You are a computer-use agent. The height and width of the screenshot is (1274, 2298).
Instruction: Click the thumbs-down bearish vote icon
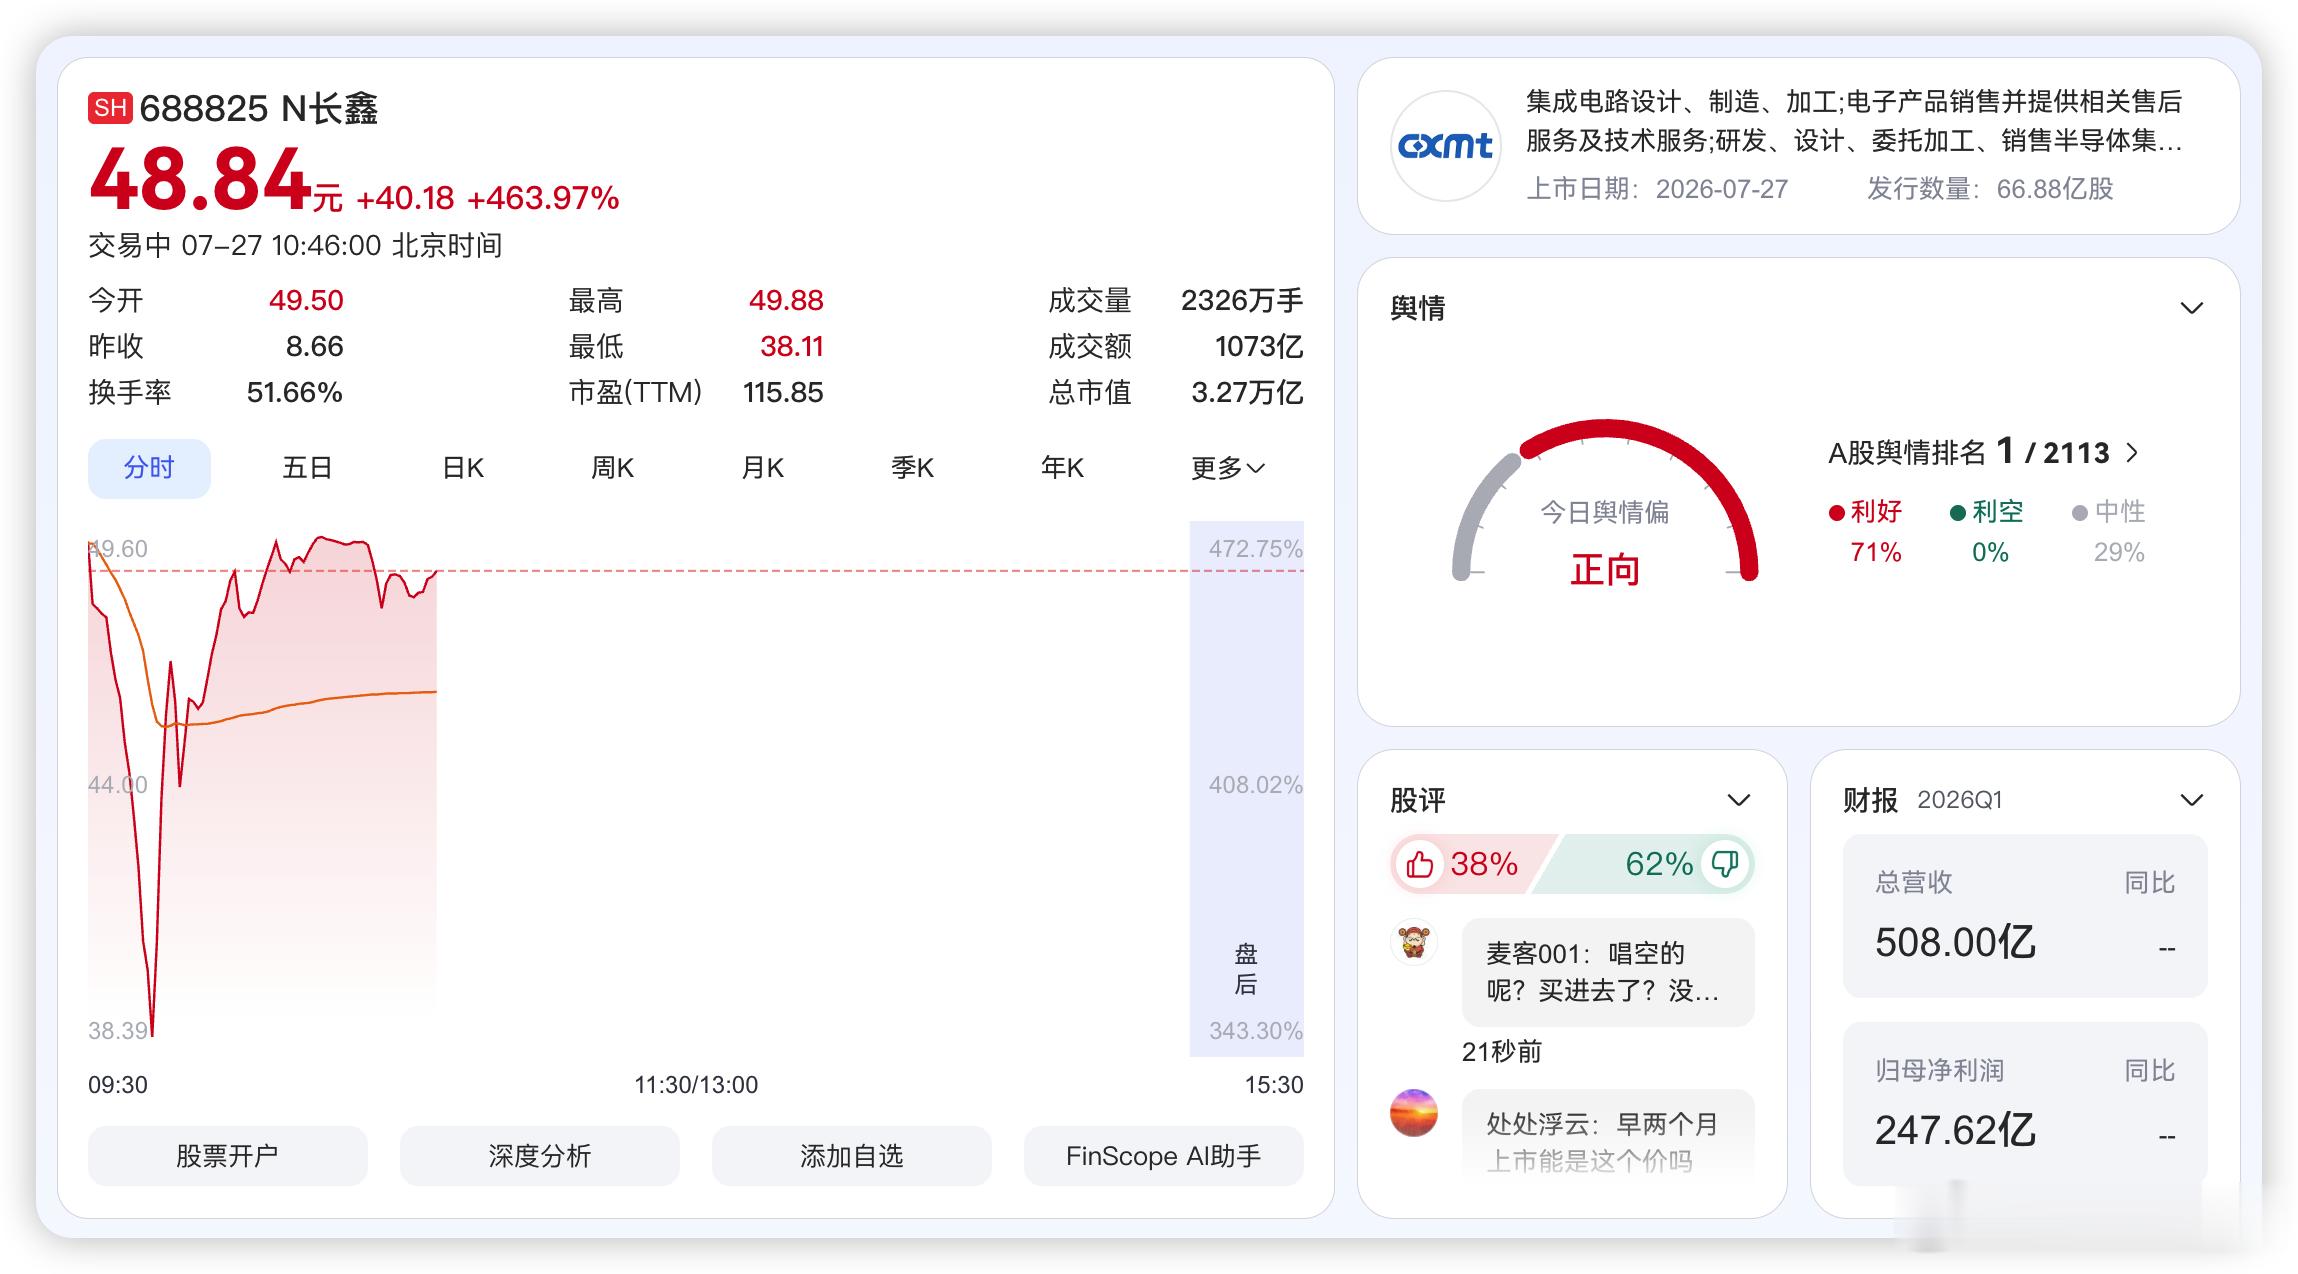[x=1726, y=864]
